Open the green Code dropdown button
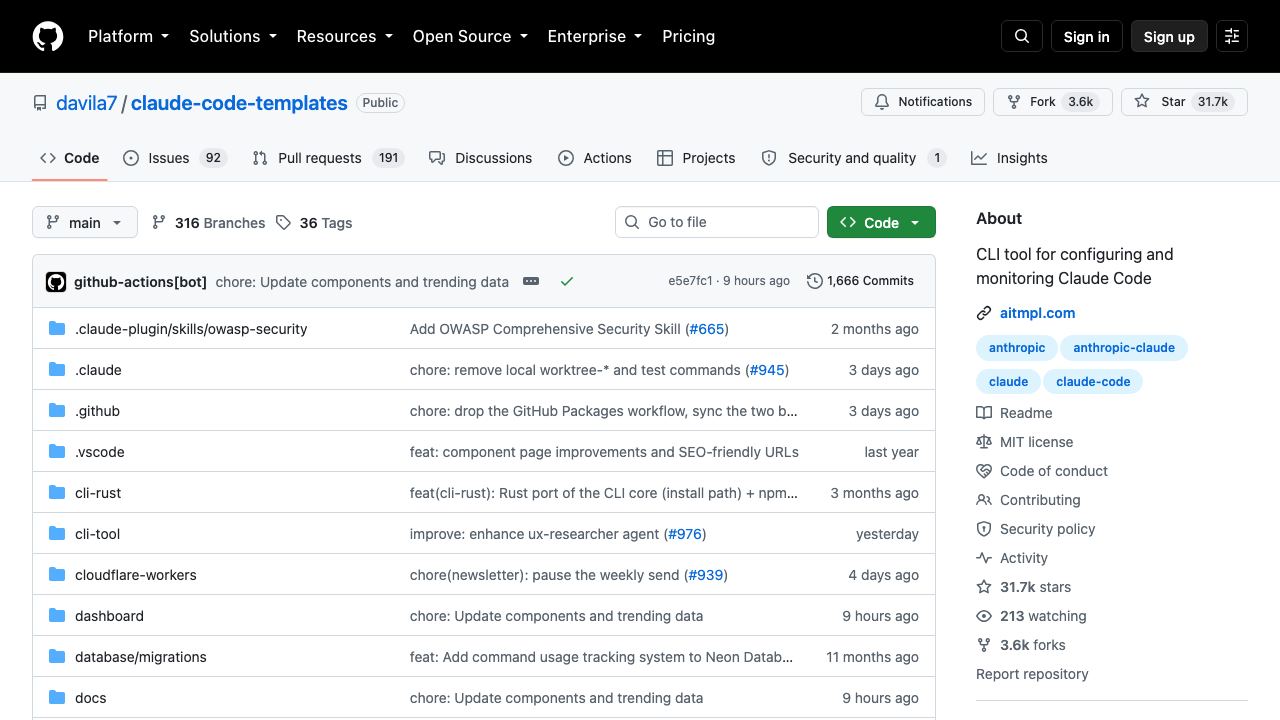This screenshot has width=1280, height=720. click(881, 222)
